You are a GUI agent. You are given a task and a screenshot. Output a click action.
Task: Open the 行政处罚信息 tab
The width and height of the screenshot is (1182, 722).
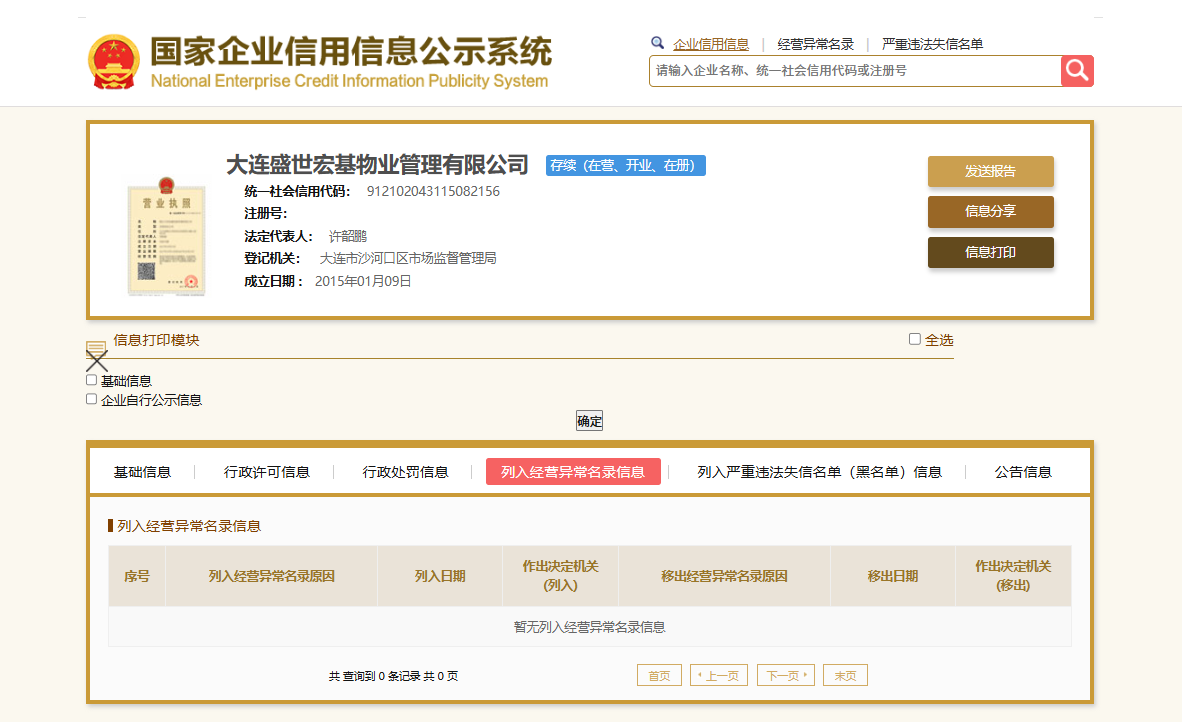(x=405, y=472)
